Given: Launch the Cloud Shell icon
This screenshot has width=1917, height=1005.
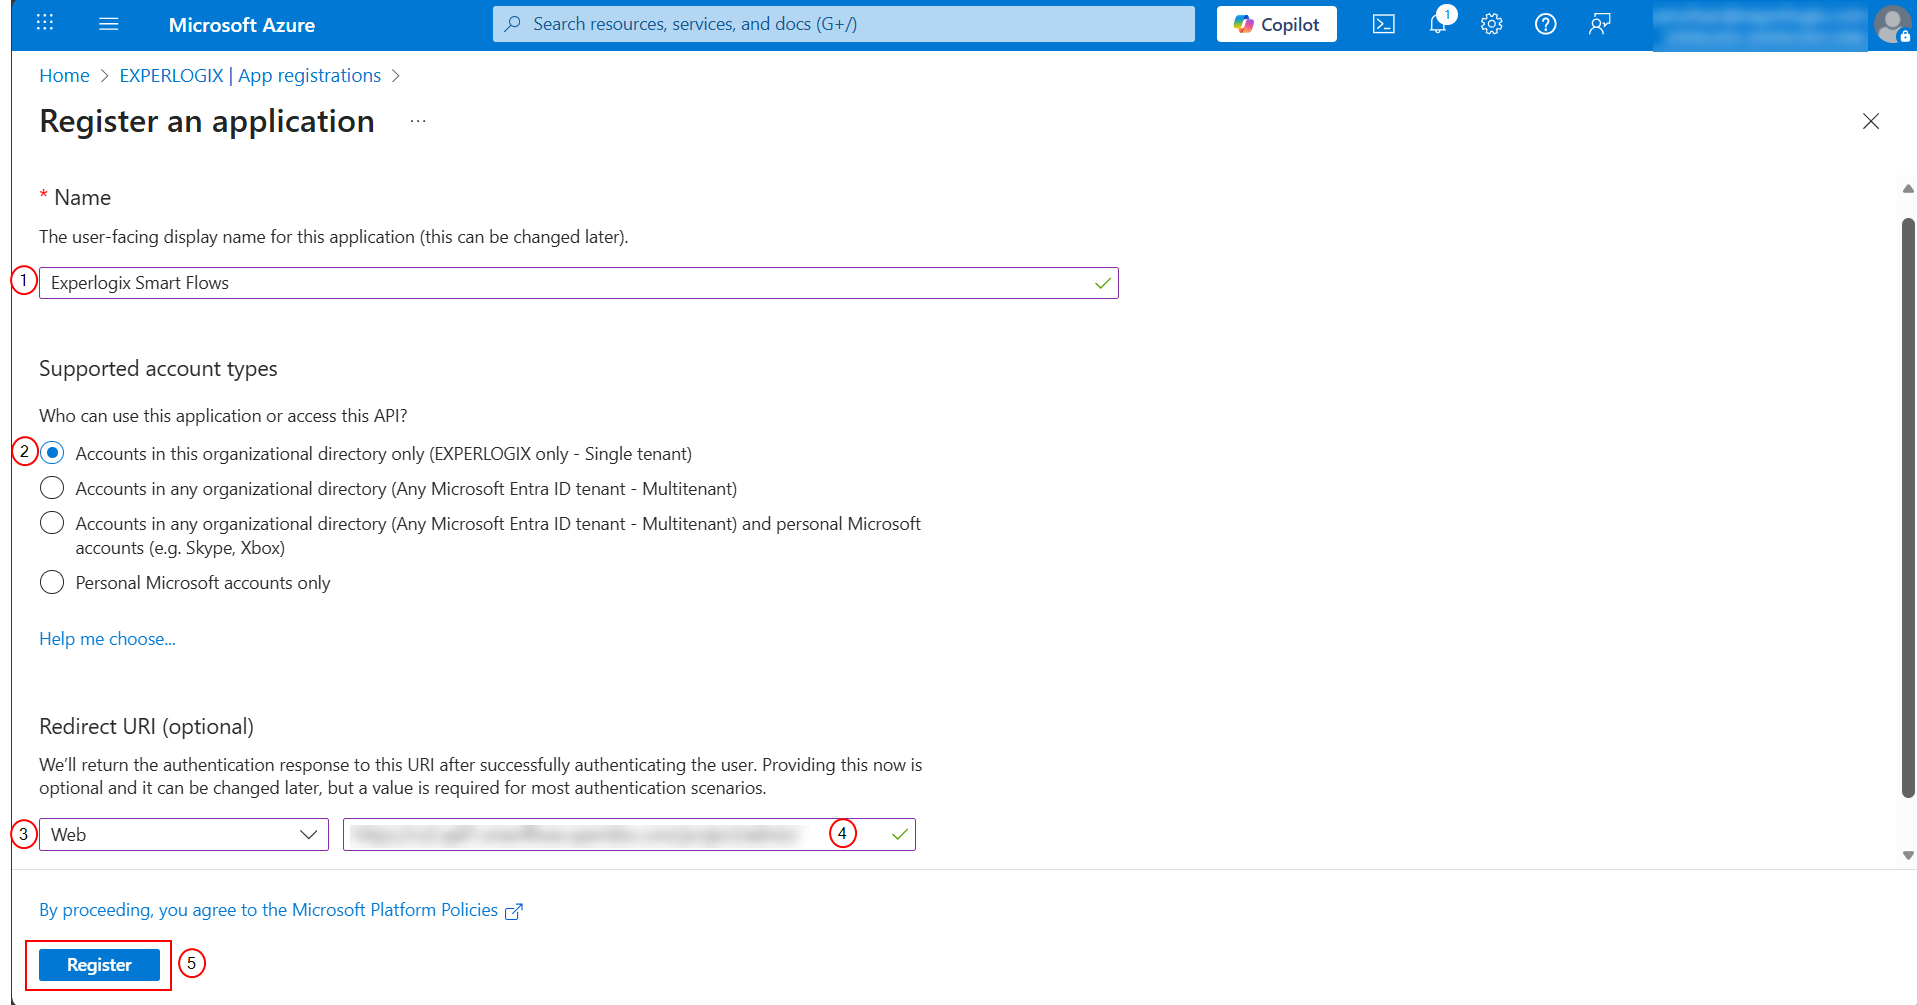Looking at the screenshot, I should 1384,24.
